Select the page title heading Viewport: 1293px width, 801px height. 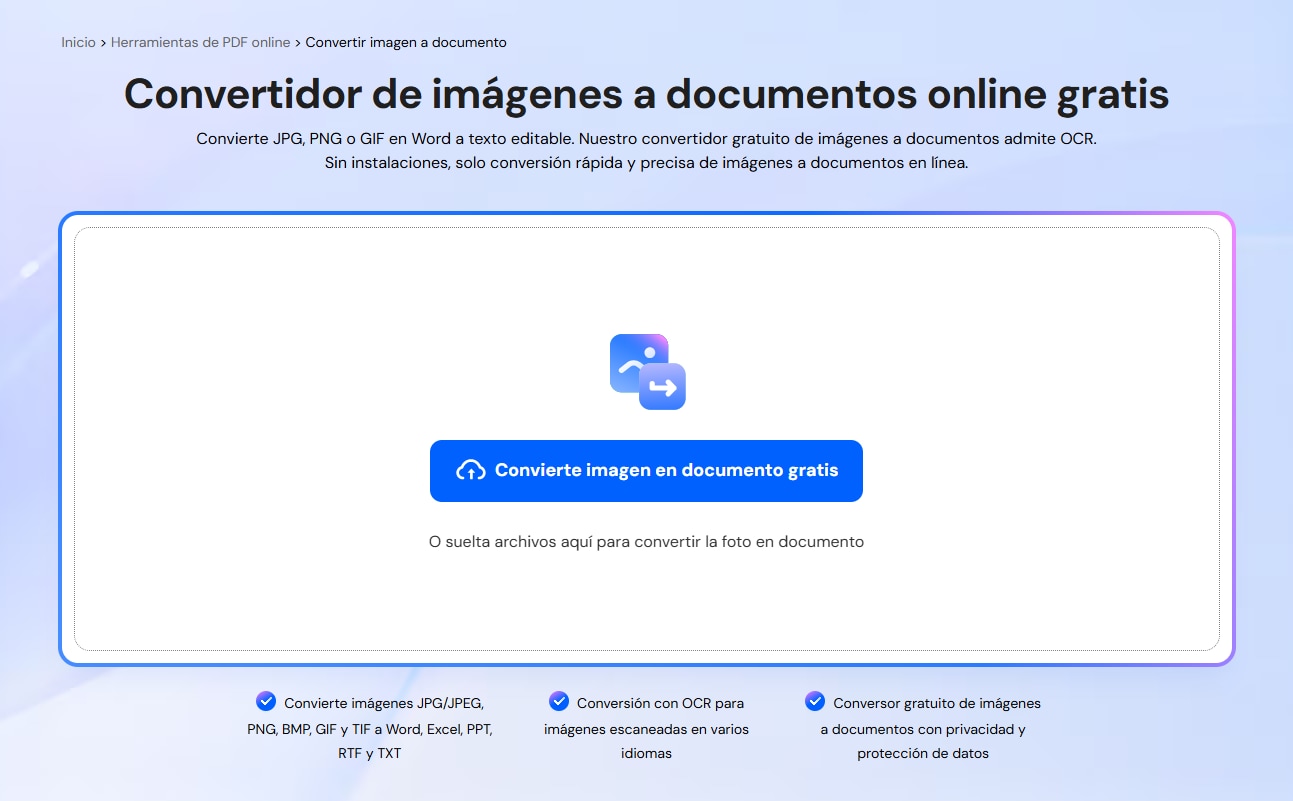[646, 94]
